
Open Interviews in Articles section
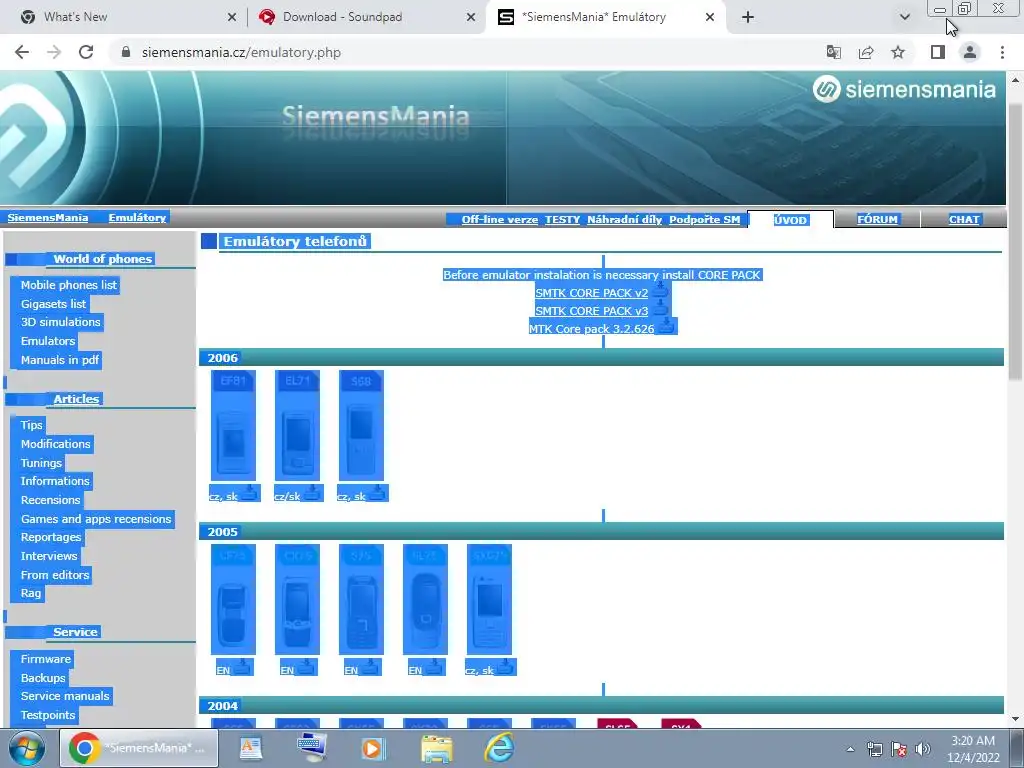click(49, 556)
